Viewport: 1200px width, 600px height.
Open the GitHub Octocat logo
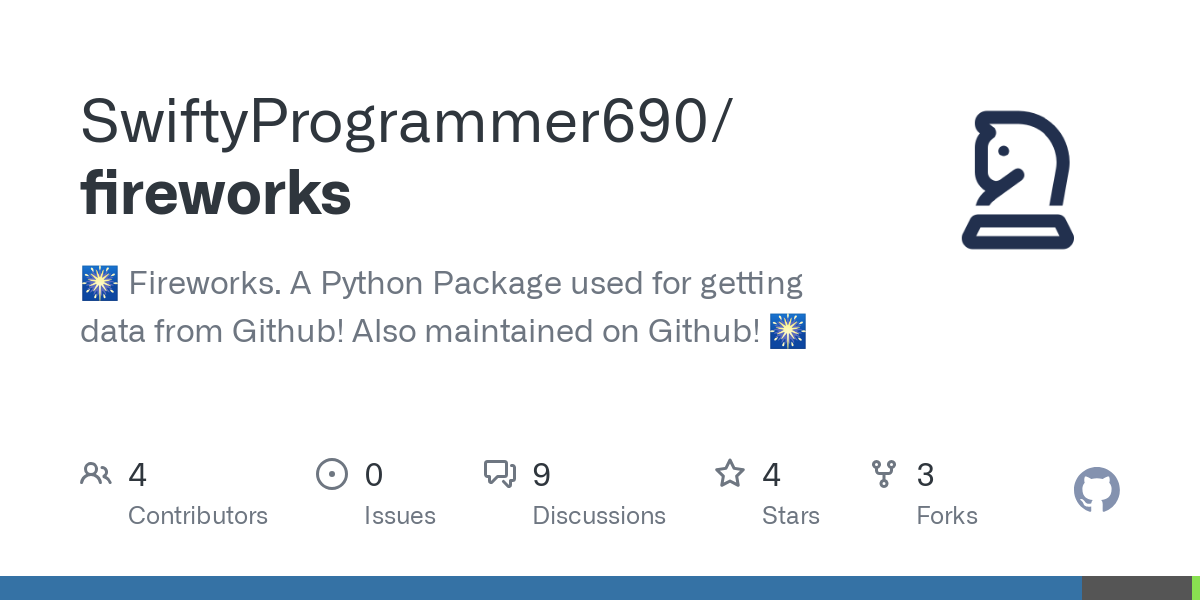click(x=1096, y=490)
